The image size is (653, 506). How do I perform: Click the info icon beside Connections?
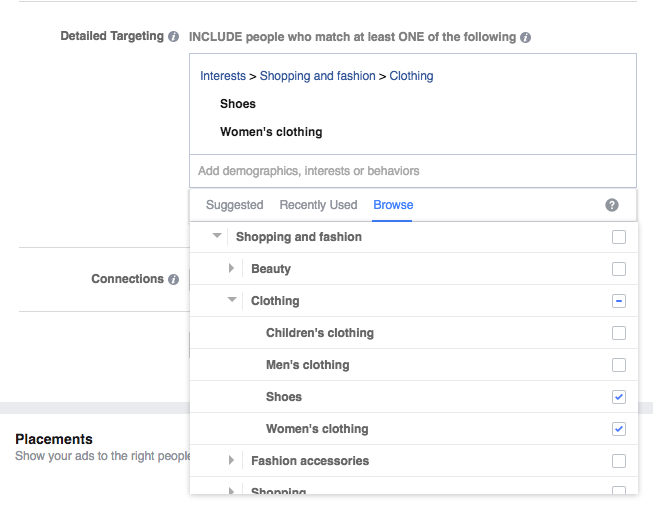coord(173,279)
